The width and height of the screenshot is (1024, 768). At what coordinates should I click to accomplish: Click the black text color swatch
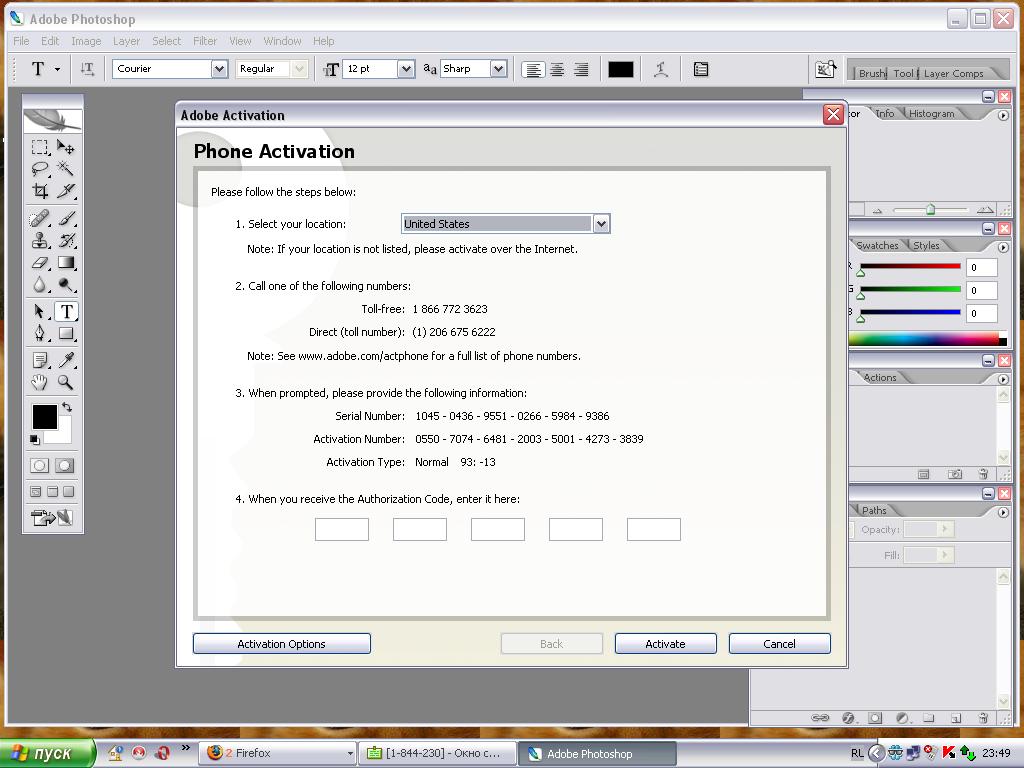pyautogui.click(x=621, y=69)
